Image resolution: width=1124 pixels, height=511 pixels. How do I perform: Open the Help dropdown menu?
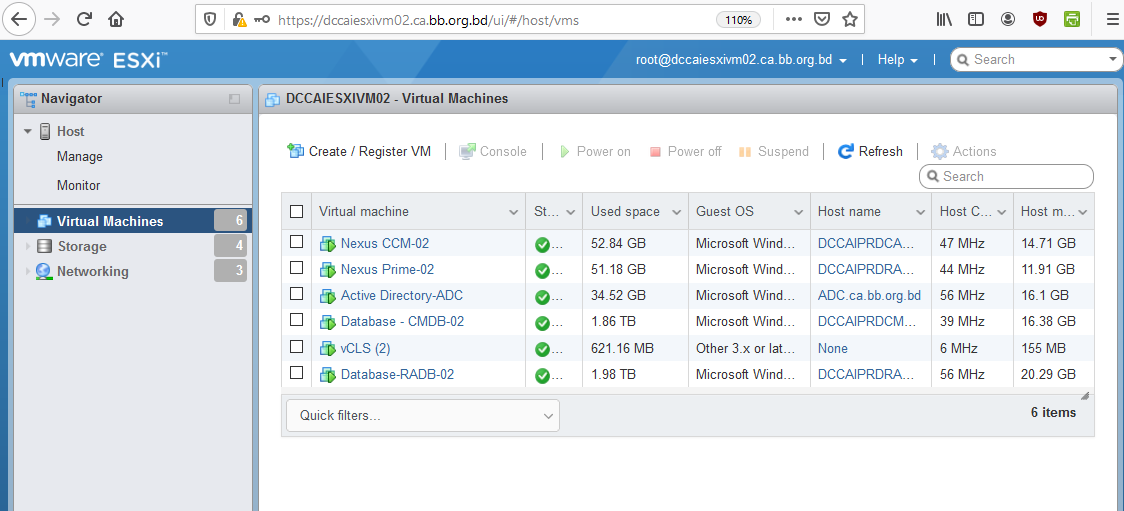[897, 59]
